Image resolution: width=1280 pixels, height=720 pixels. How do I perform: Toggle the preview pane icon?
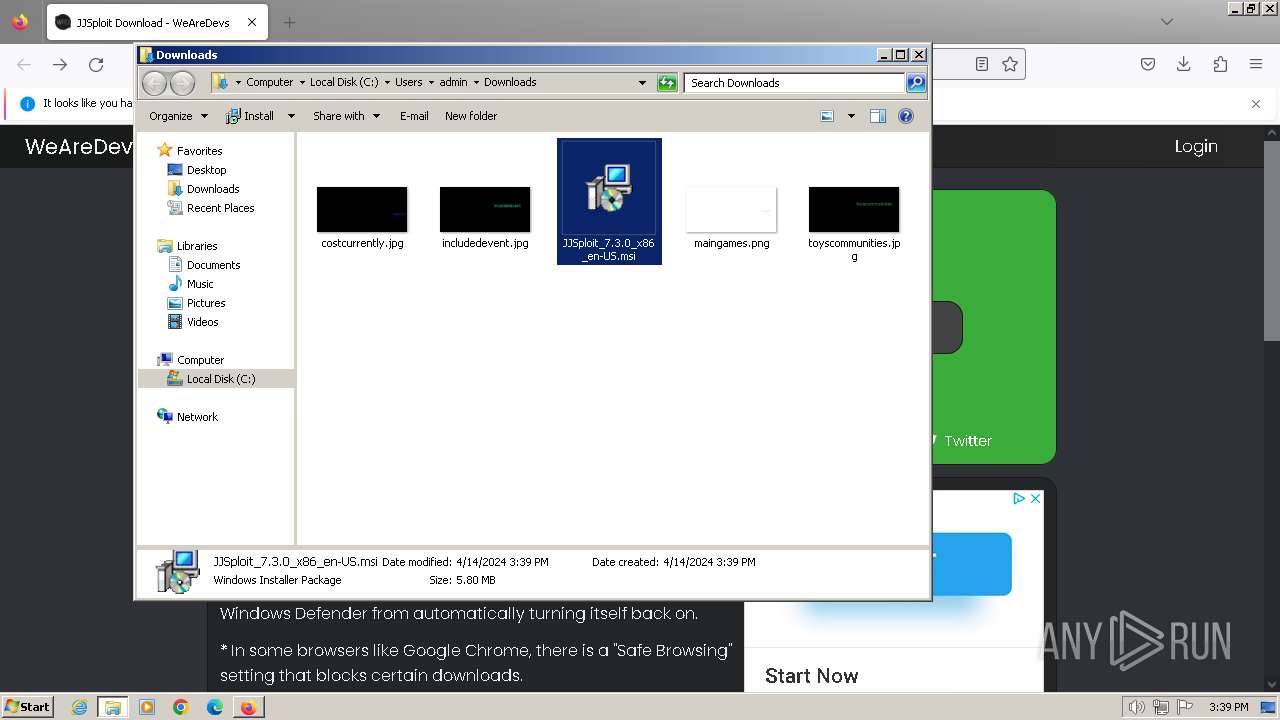coord(878,116)
